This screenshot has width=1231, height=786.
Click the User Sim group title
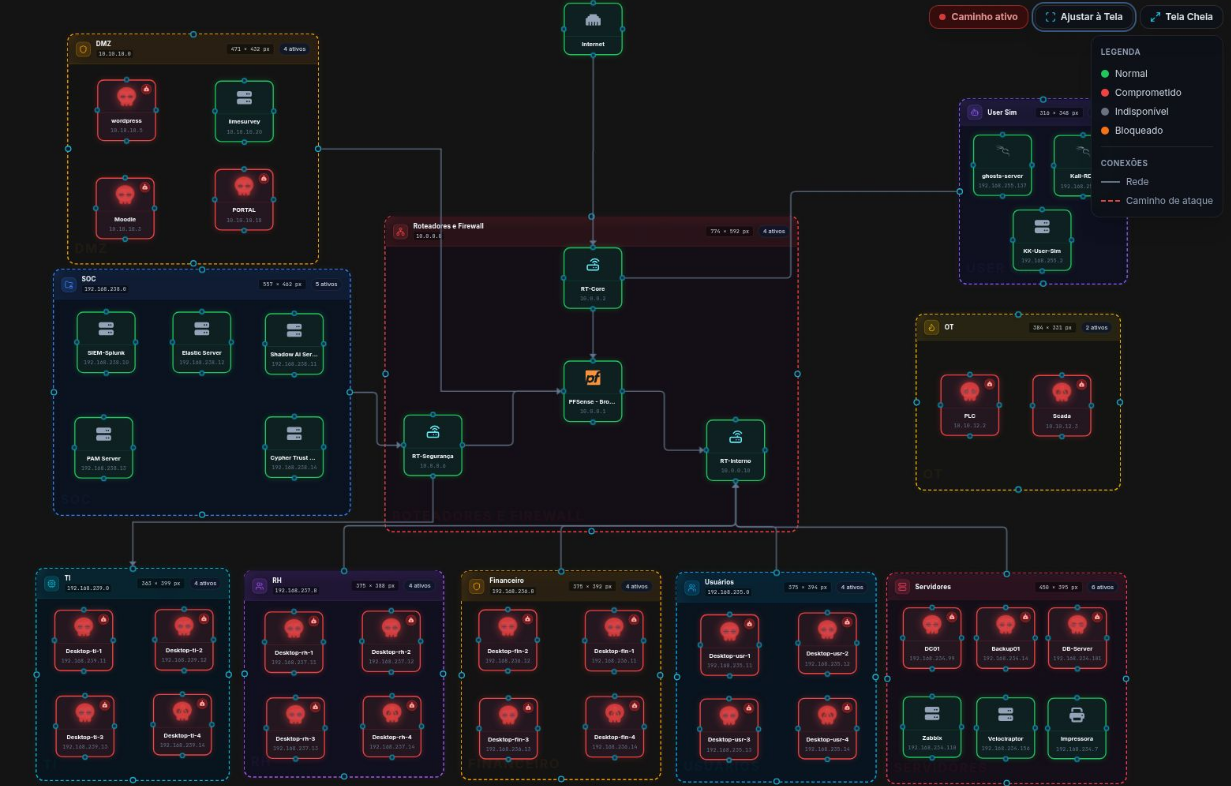coord(1002,112)
